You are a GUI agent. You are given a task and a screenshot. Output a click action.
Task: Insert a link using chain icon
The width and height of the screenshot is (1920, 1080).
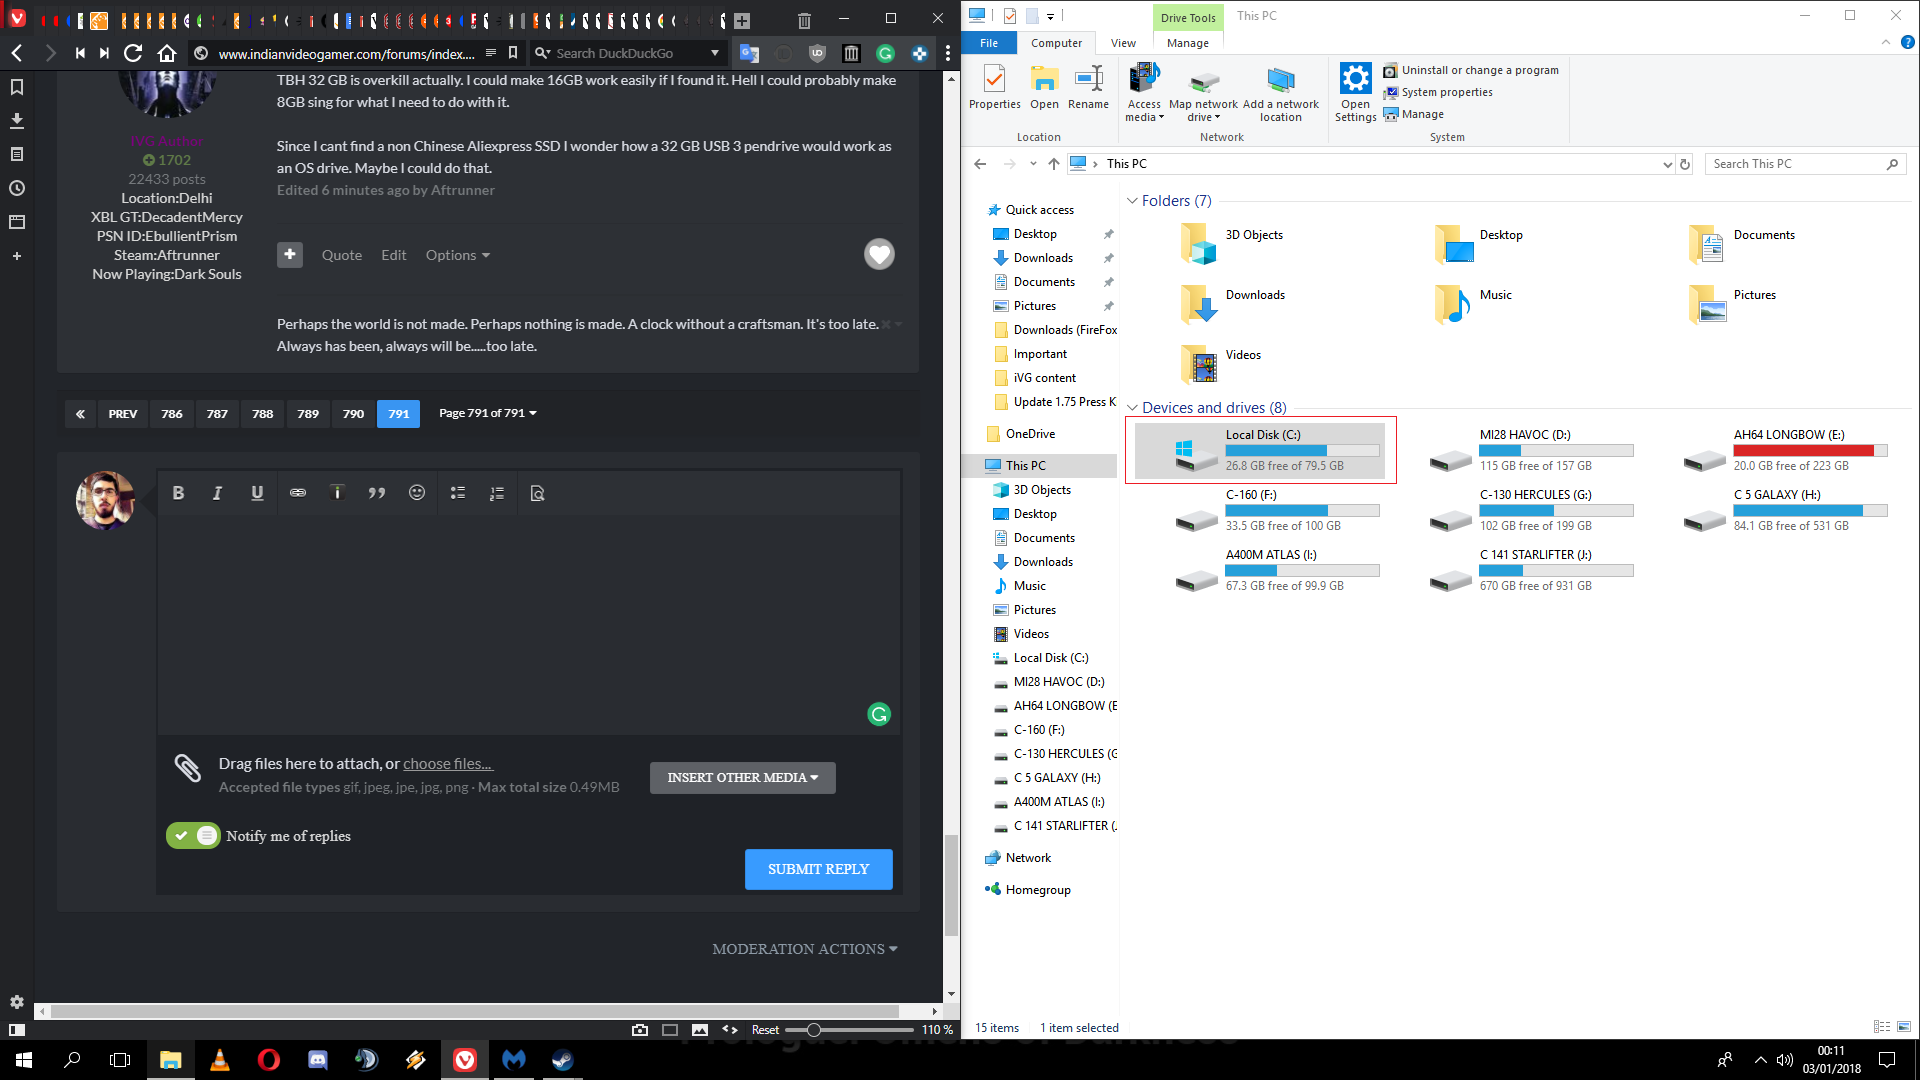(298, 493)
